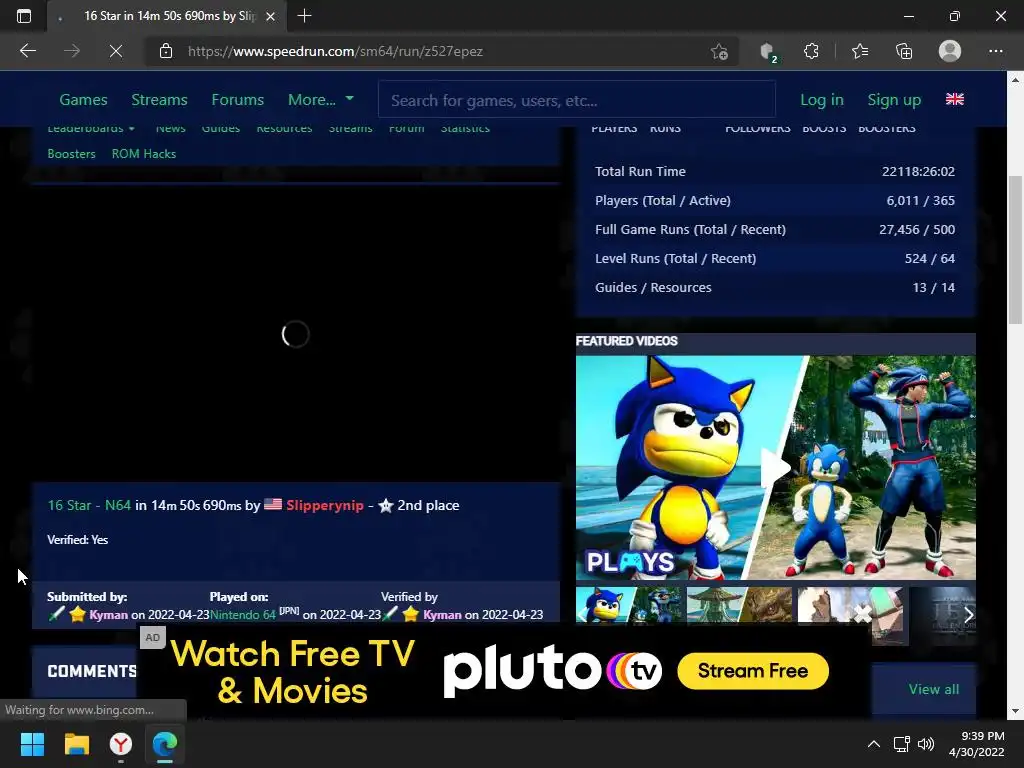The image size is (1024, 768).
Task: Open a new browser tab
Action: 304,16
